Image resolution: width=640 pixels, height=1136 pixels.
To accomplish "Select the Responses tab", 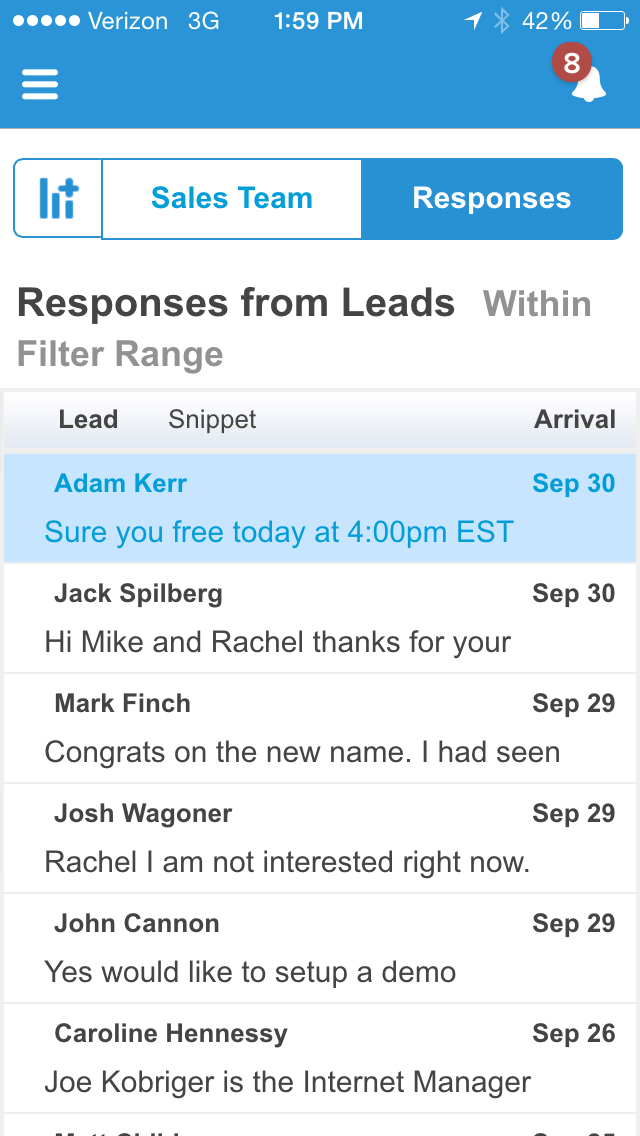I will tap(491, 198).
